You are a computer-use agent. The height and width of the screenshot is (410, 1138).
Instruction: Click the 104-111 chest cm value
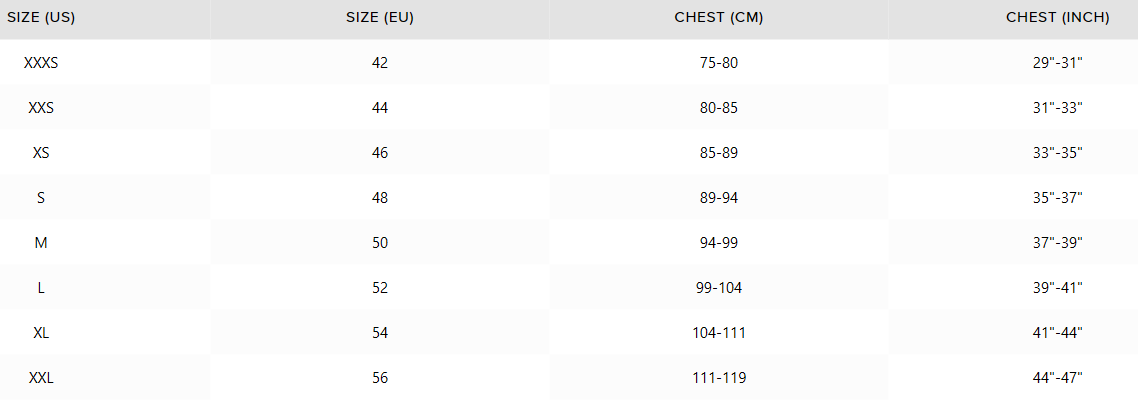(719, 333)
